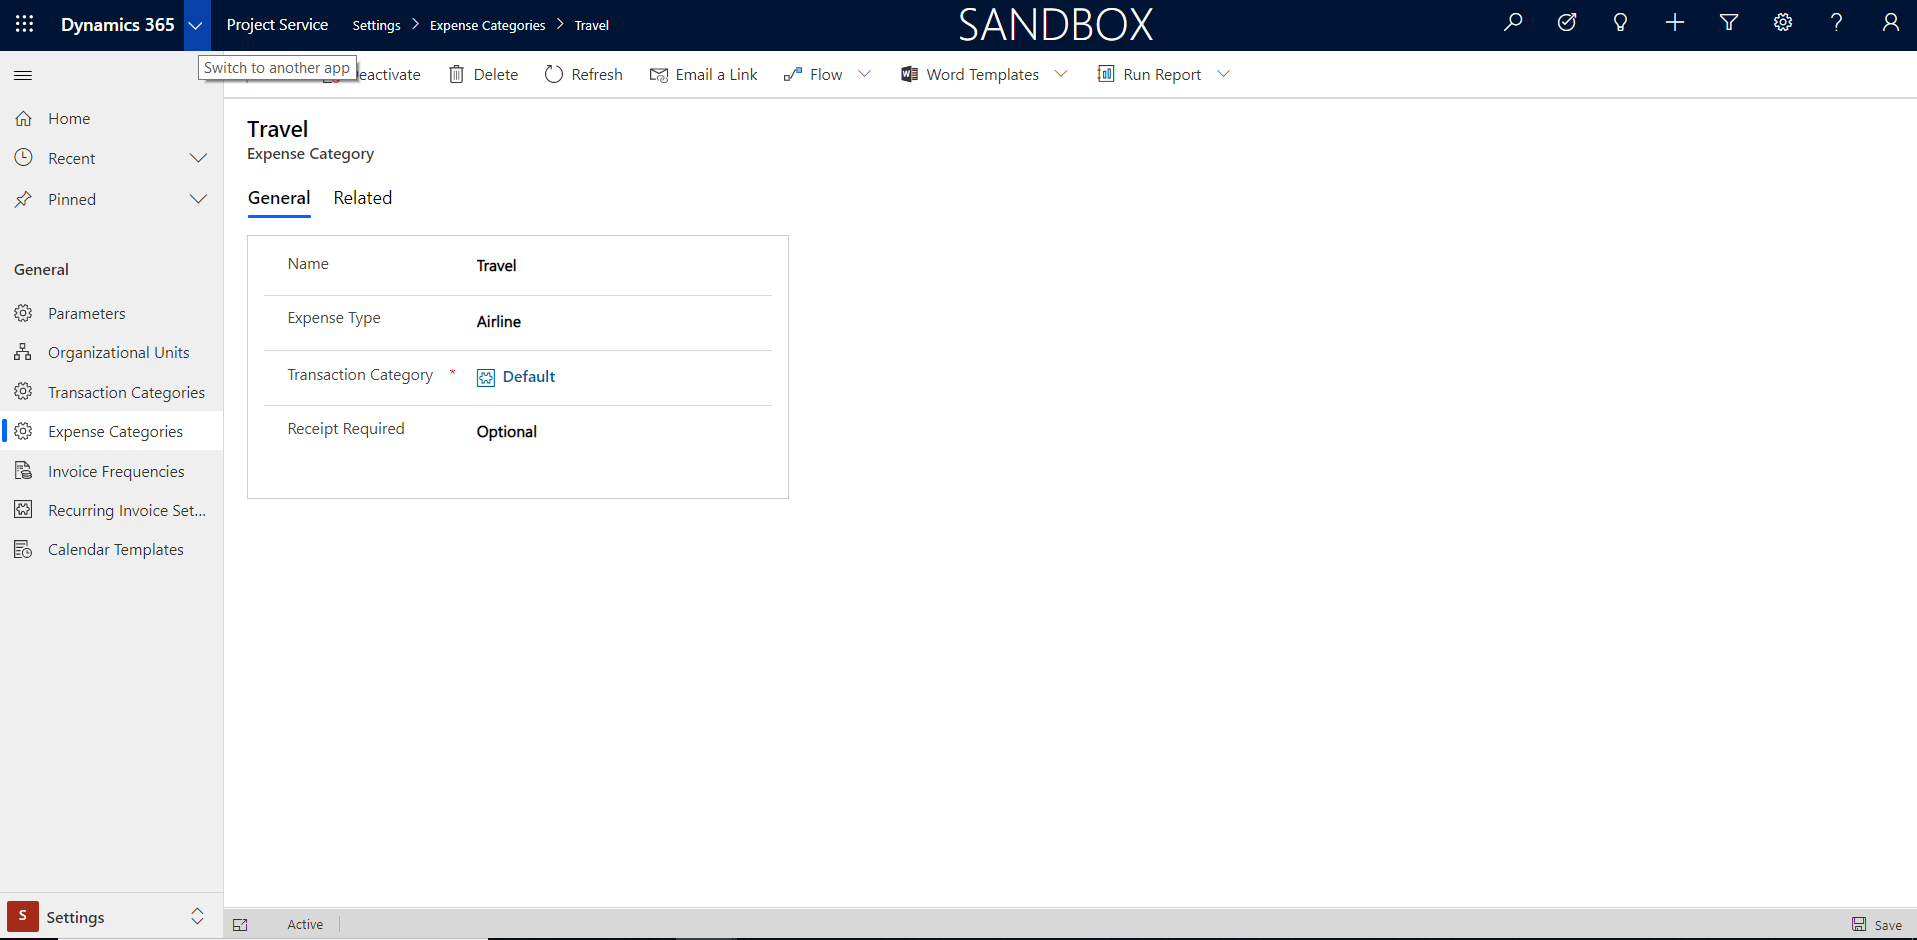The image size is (1917, 940).
Task: Open the user account profile icon
Action: click(1890, 23)
